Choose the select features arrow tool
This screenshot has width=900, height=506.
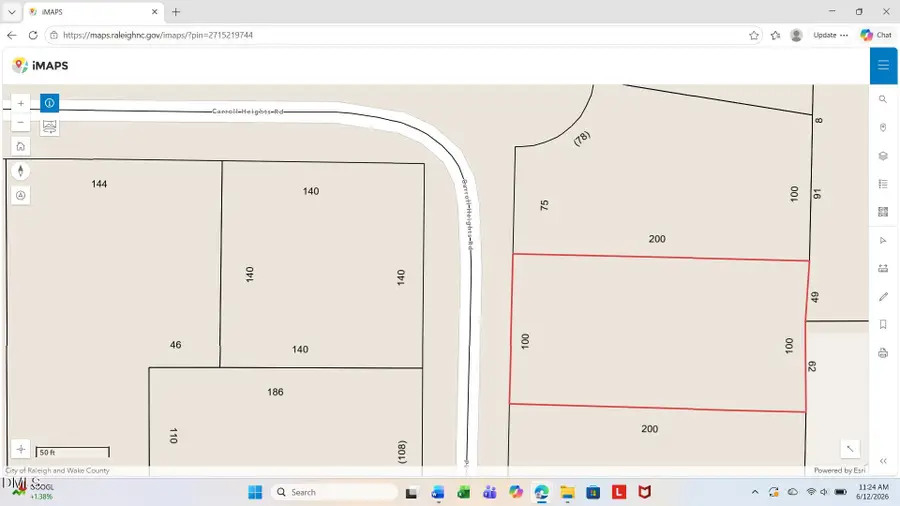(x=883, y=240)
